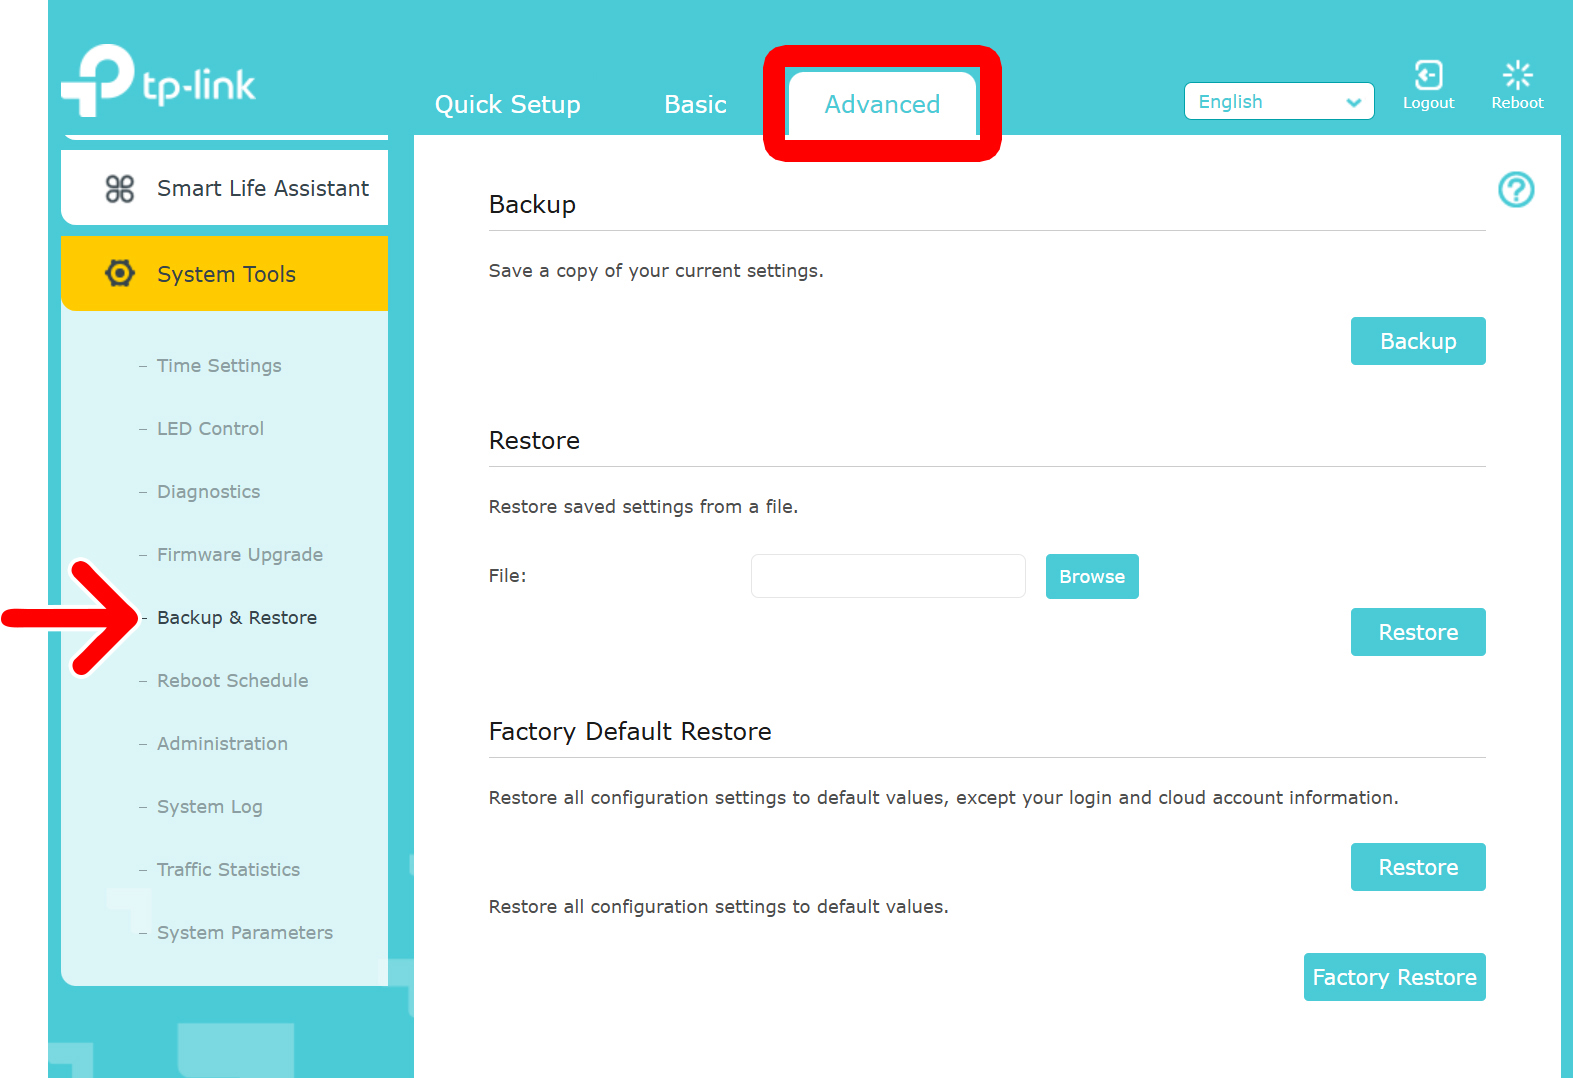Select the Advanced tab
The height and width of the screenshot is (1078, 1573).
pos(882,104)
